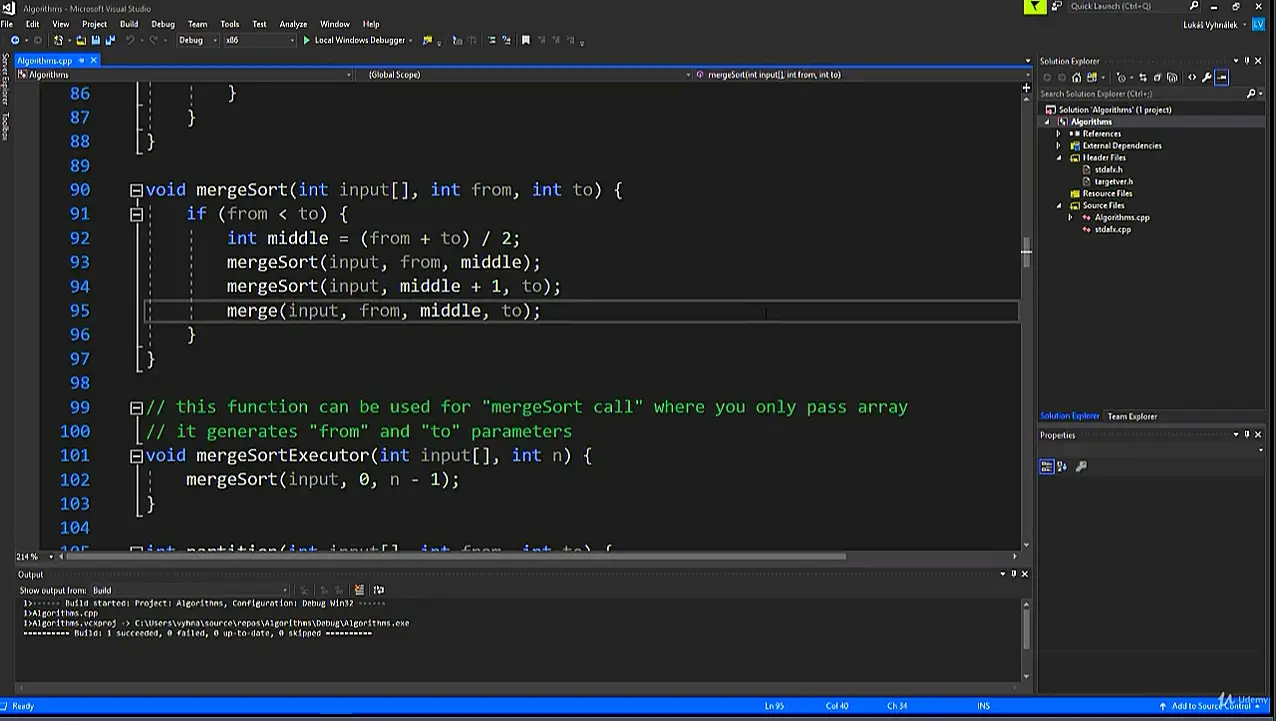This screenshot has width=1277, height=721.
Task: Click the Home icon in Solution Explorer
Action: pos(1077,77)
